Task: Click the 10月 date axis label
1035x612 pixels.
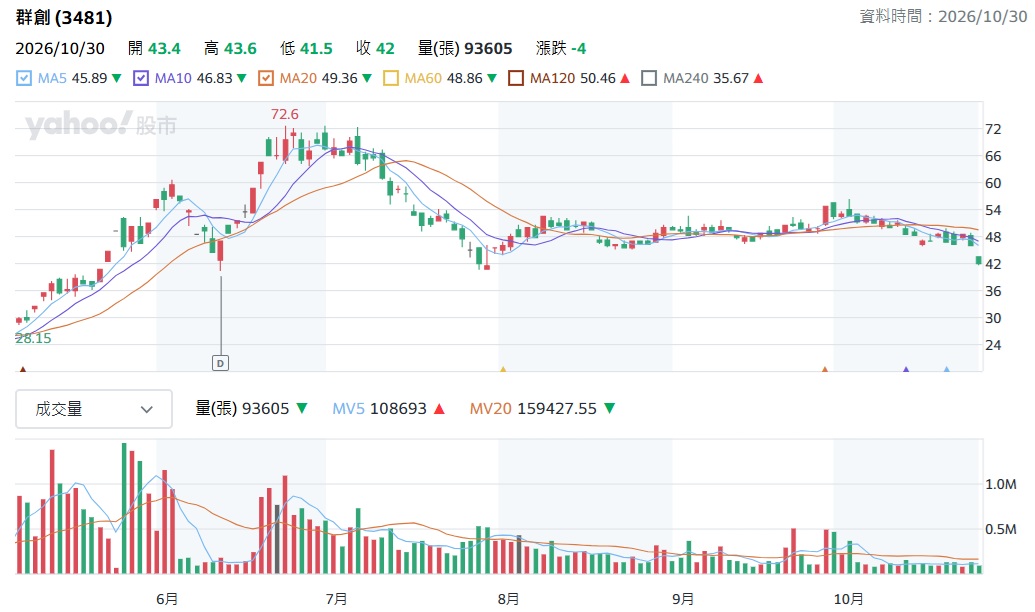Action: (x=848, y=599)
